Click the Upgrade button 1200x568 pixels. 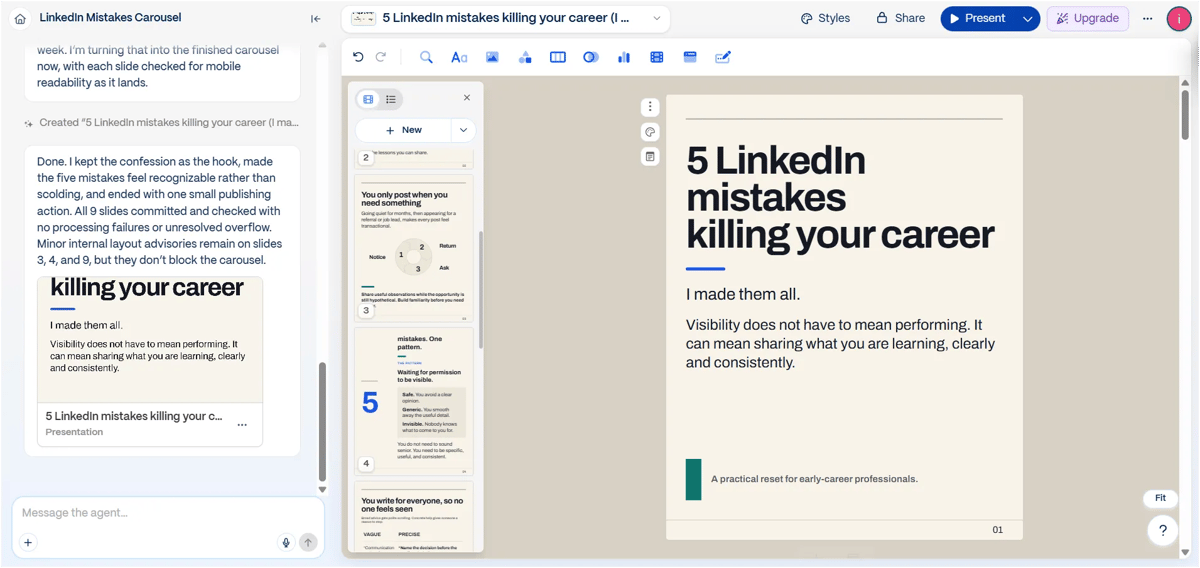click(x=1088, y=18)
